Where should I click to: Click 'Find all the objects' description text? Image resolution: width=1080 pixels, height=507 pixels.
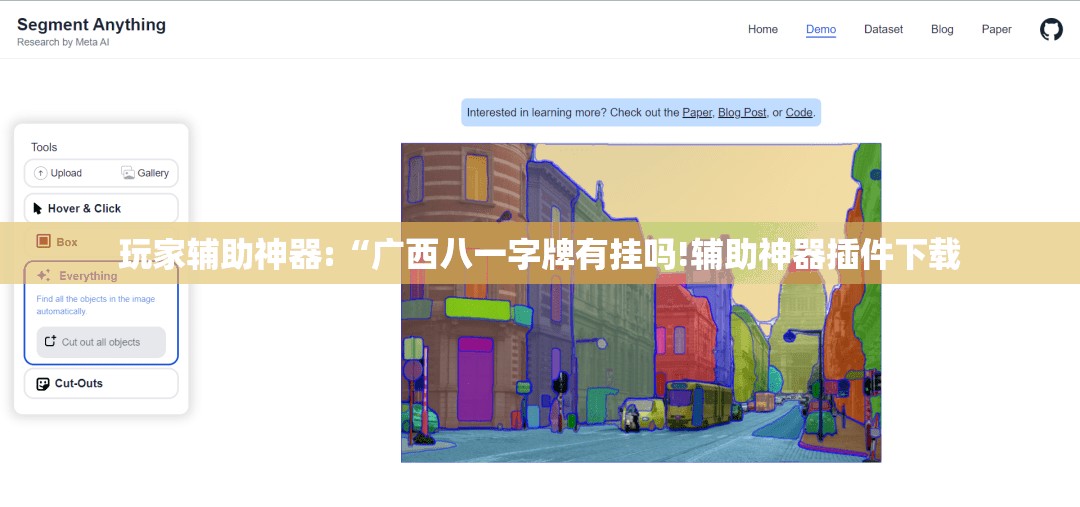pos(96,305)
